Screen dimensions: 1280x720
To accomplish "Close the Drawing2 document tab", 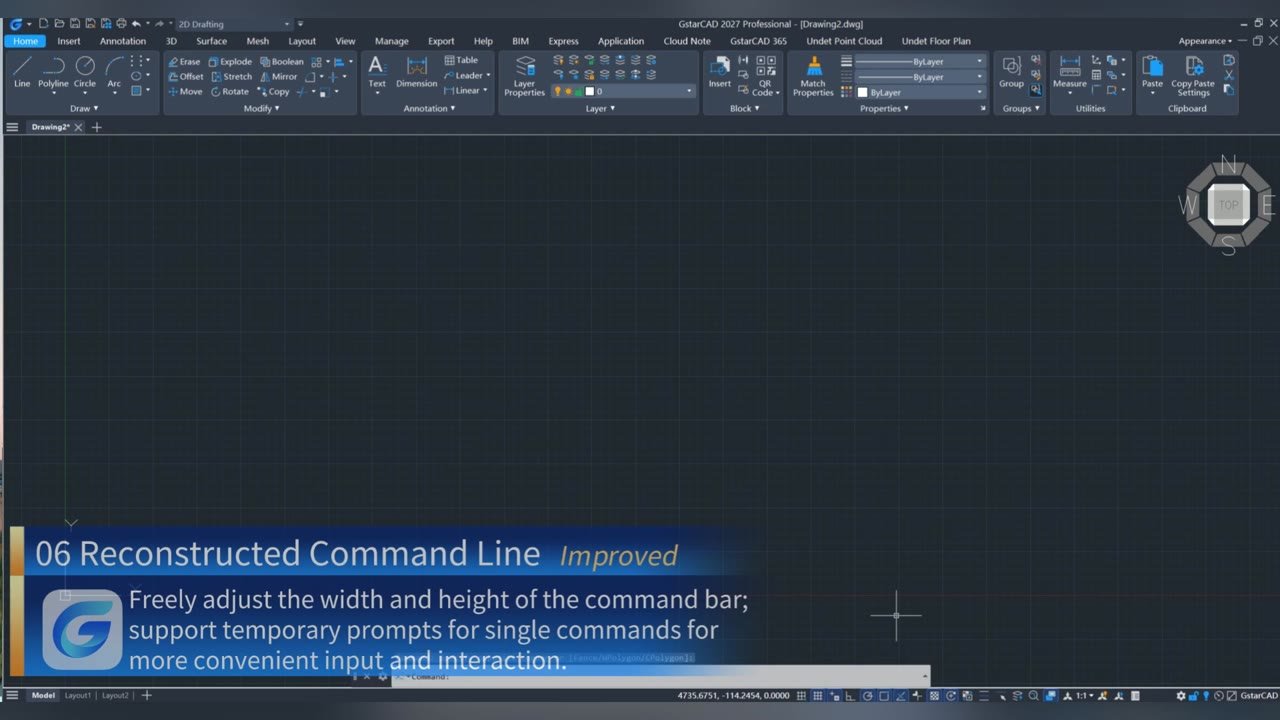I will click(79, 127).
